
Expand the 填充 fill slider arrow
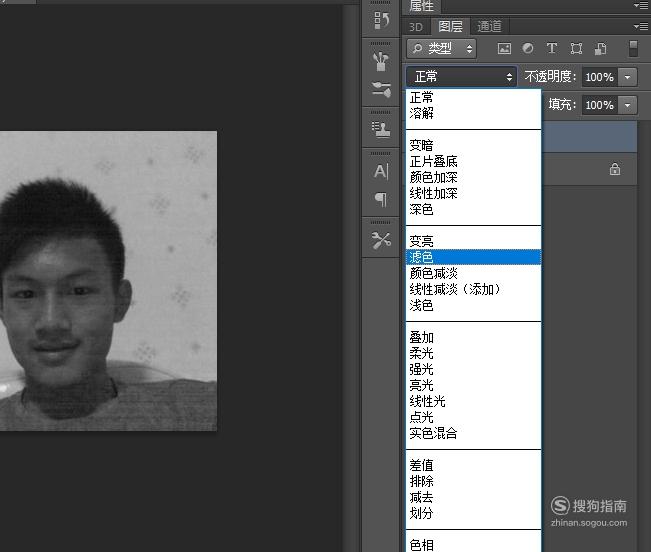coord(627,105)
